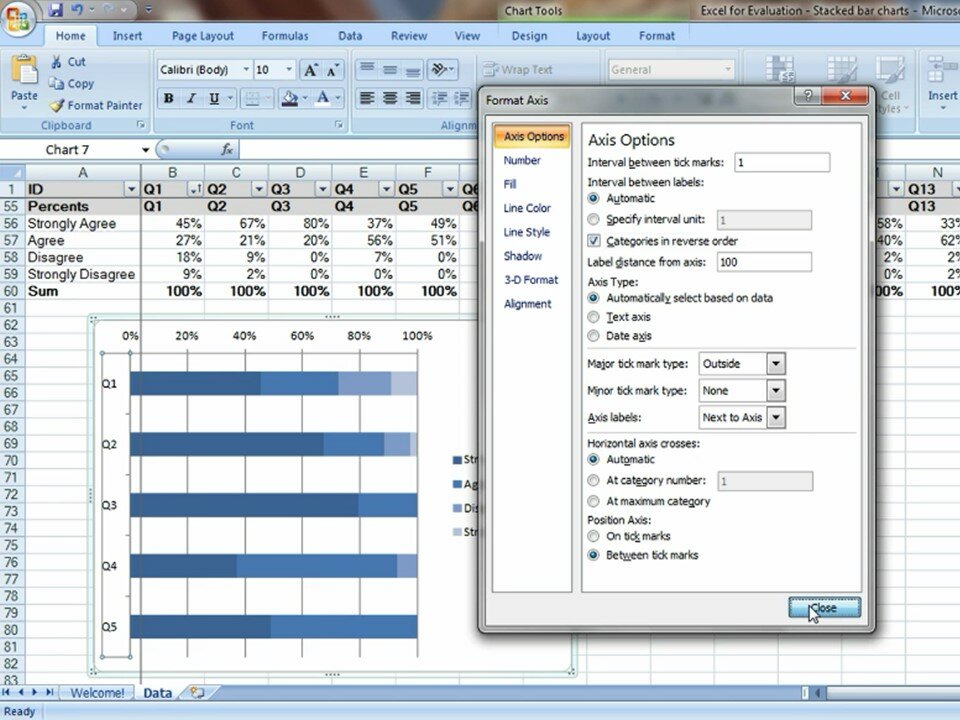Select Automatic interval between labels
This screenshot has width=960, height=720.
[593, 198]
